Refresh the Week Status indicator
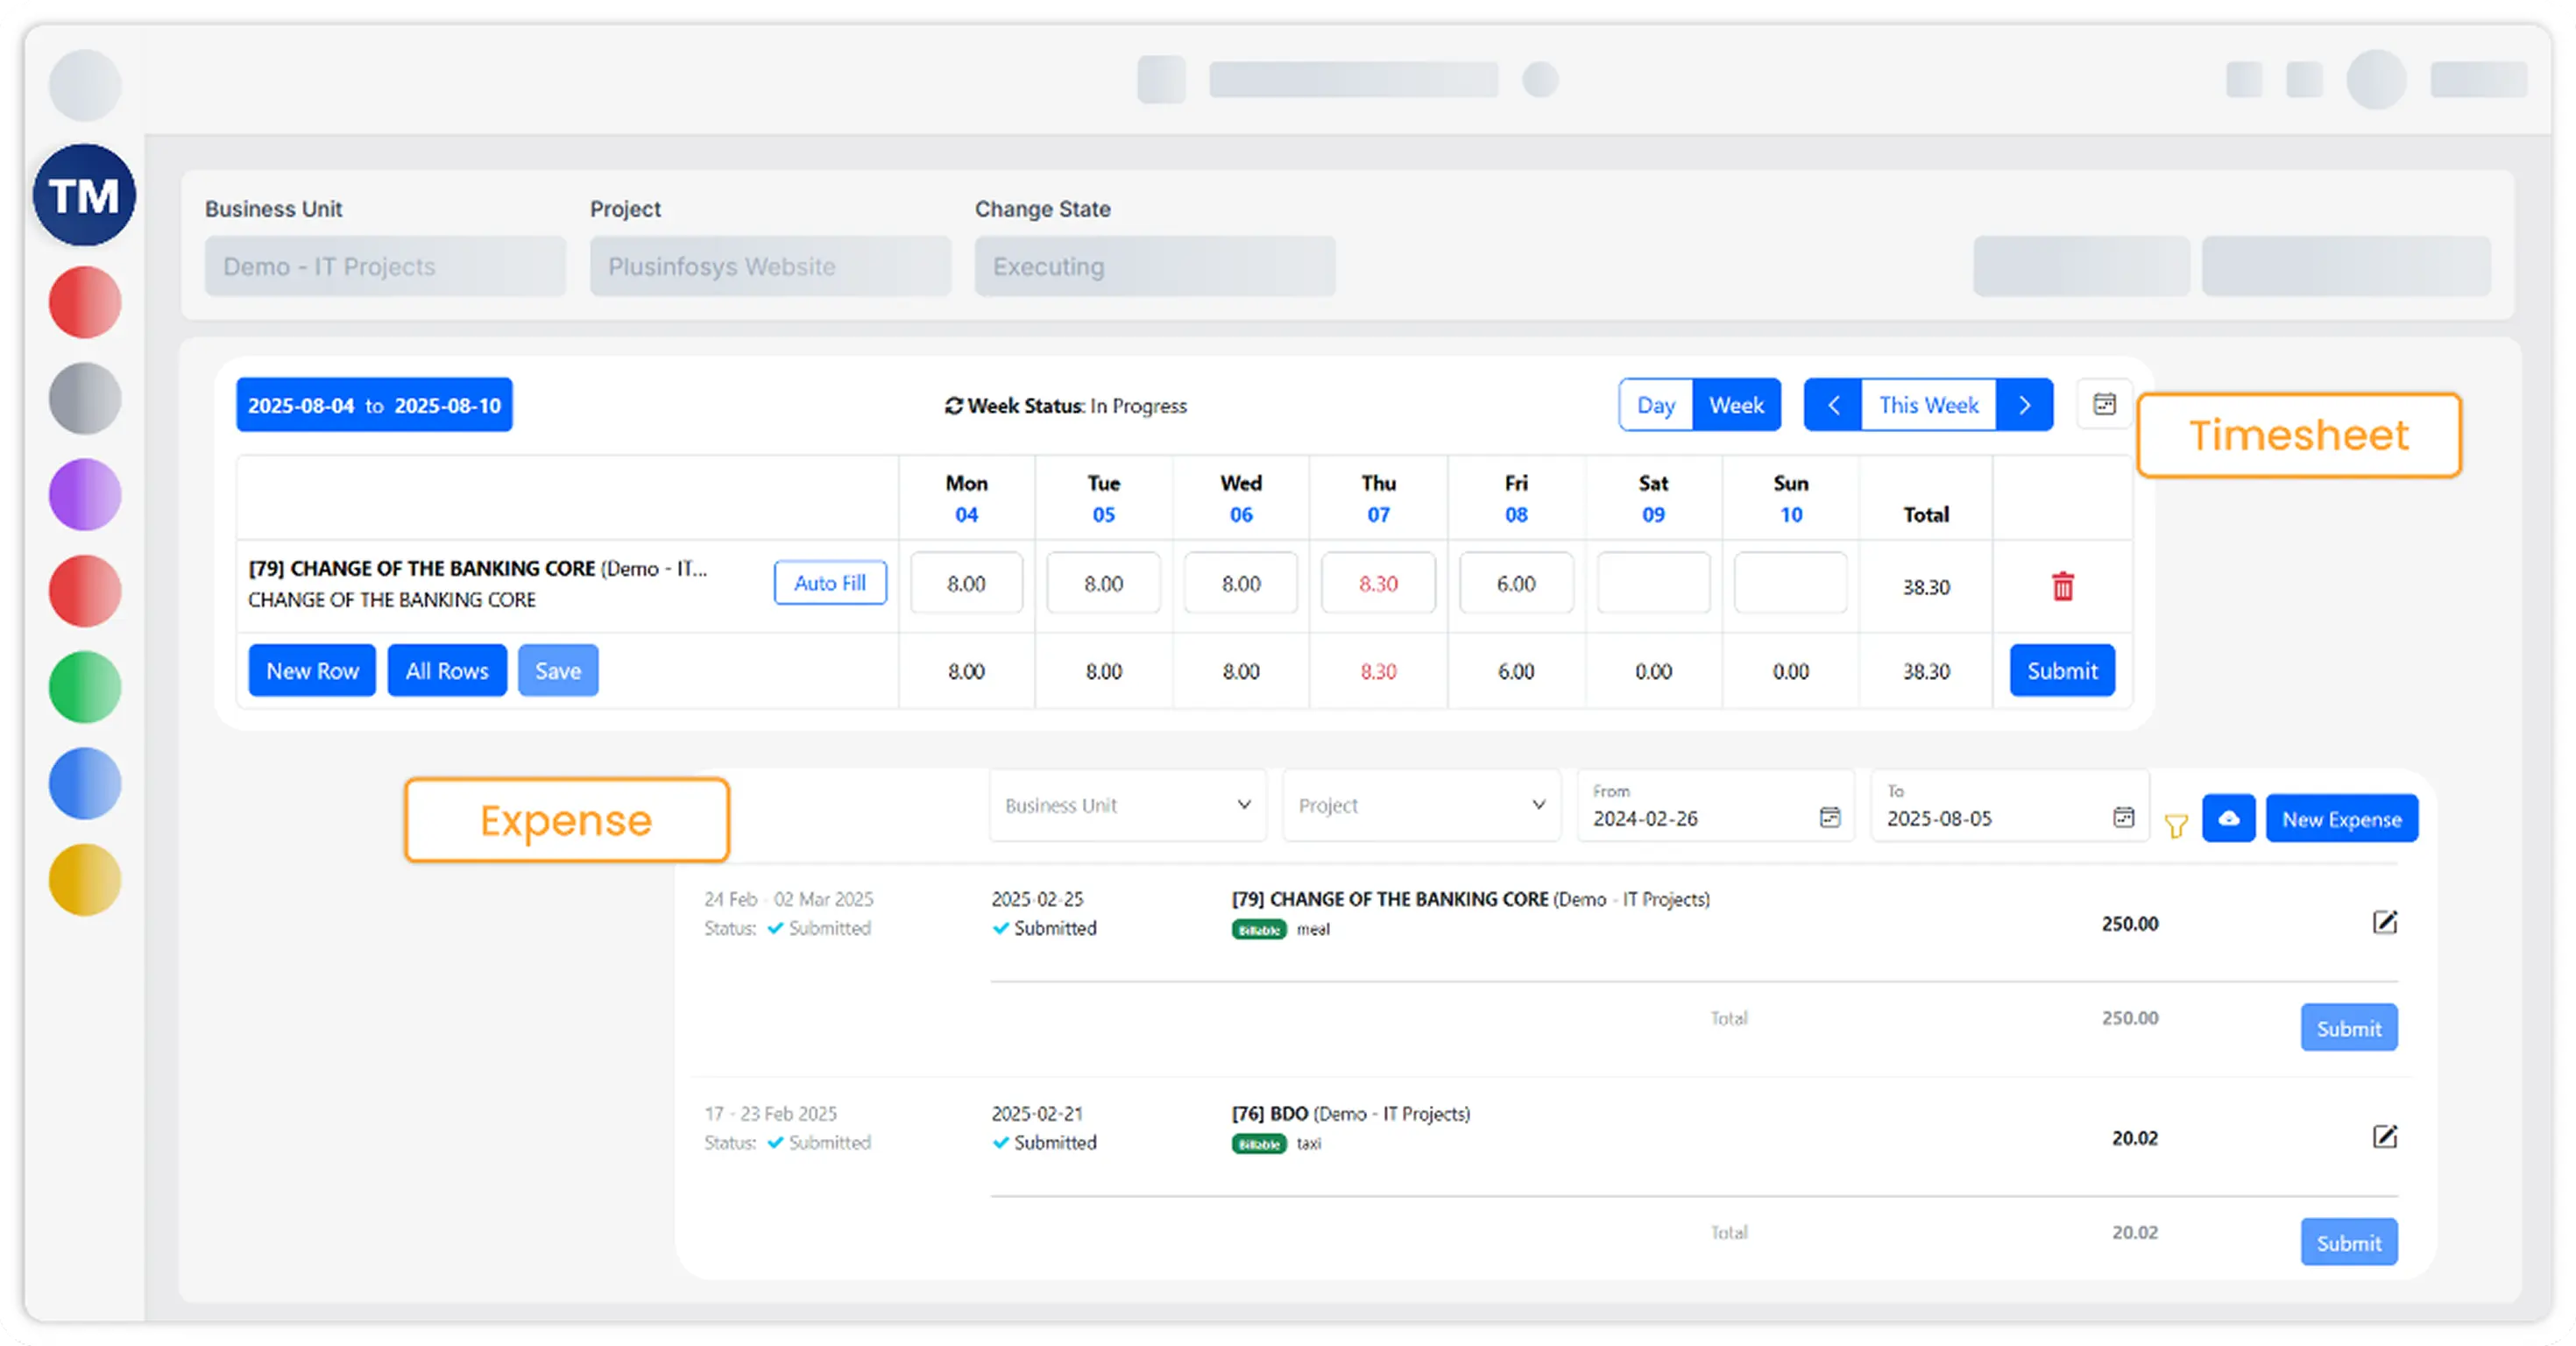This screenshot has height=1346, width=2576. (954, 406)
